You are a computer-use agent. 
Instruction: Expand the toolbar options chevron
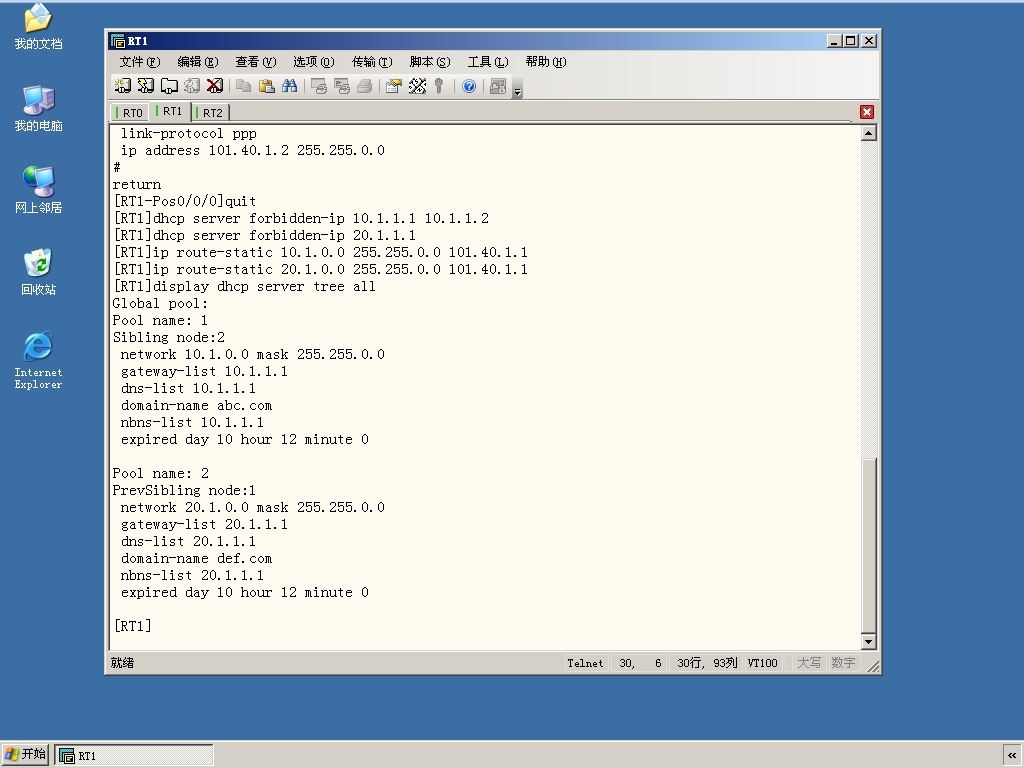point(518,88)
